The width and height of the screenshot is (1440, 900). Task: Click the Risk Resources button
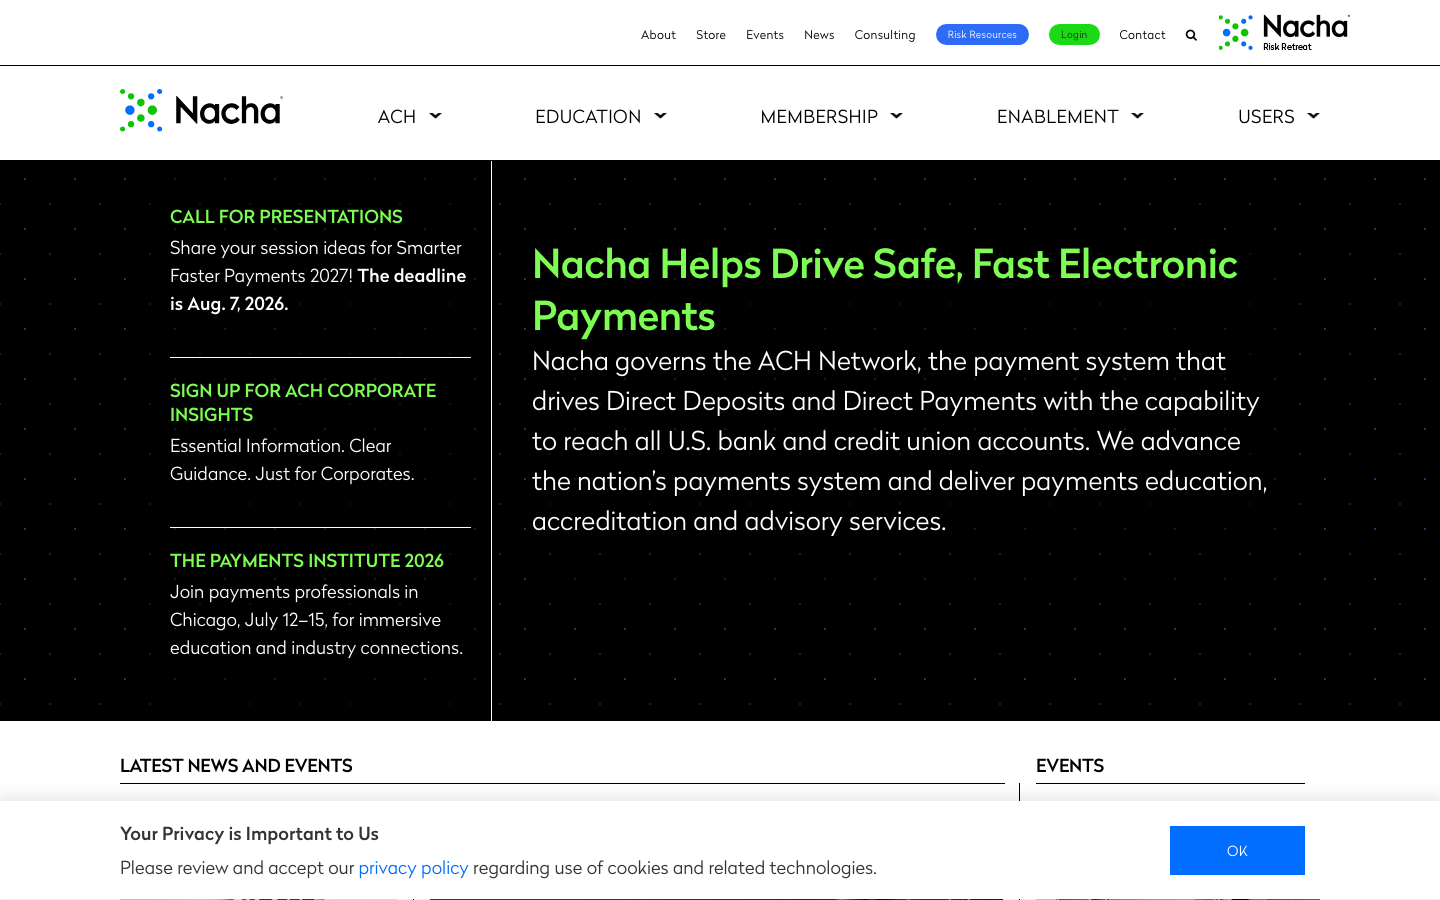click(x=982, y=35)
